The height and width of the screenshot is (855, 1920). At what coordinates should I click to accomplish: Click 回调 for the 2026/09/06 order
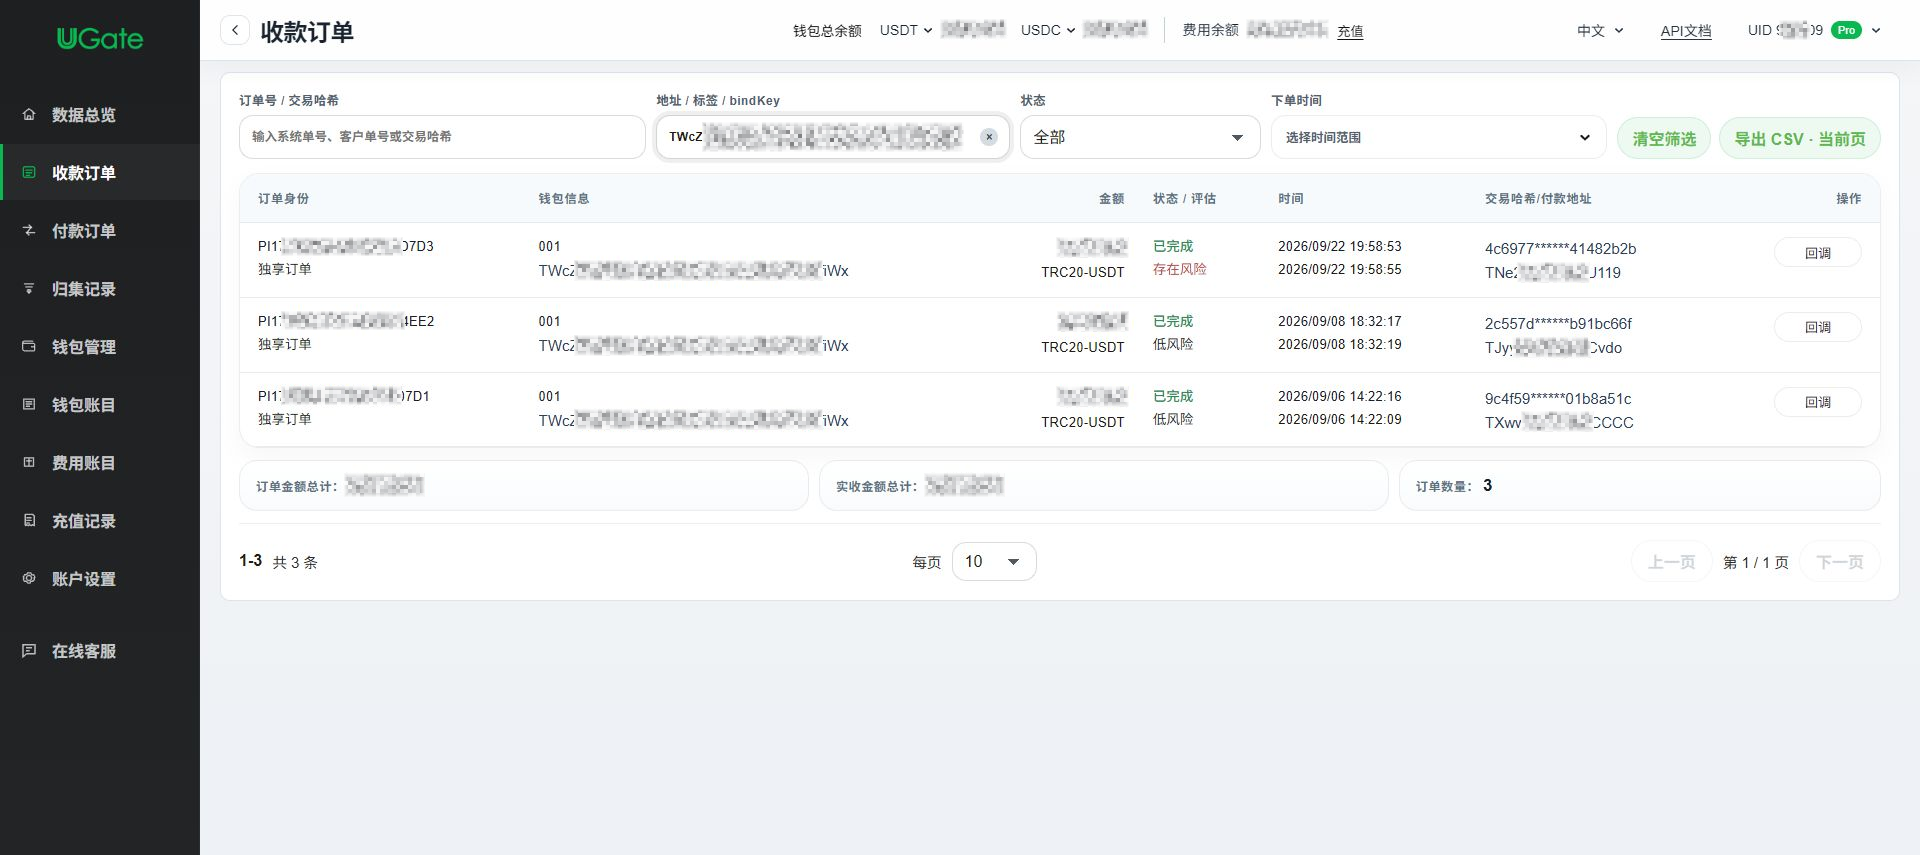[x=1818, y=402]
